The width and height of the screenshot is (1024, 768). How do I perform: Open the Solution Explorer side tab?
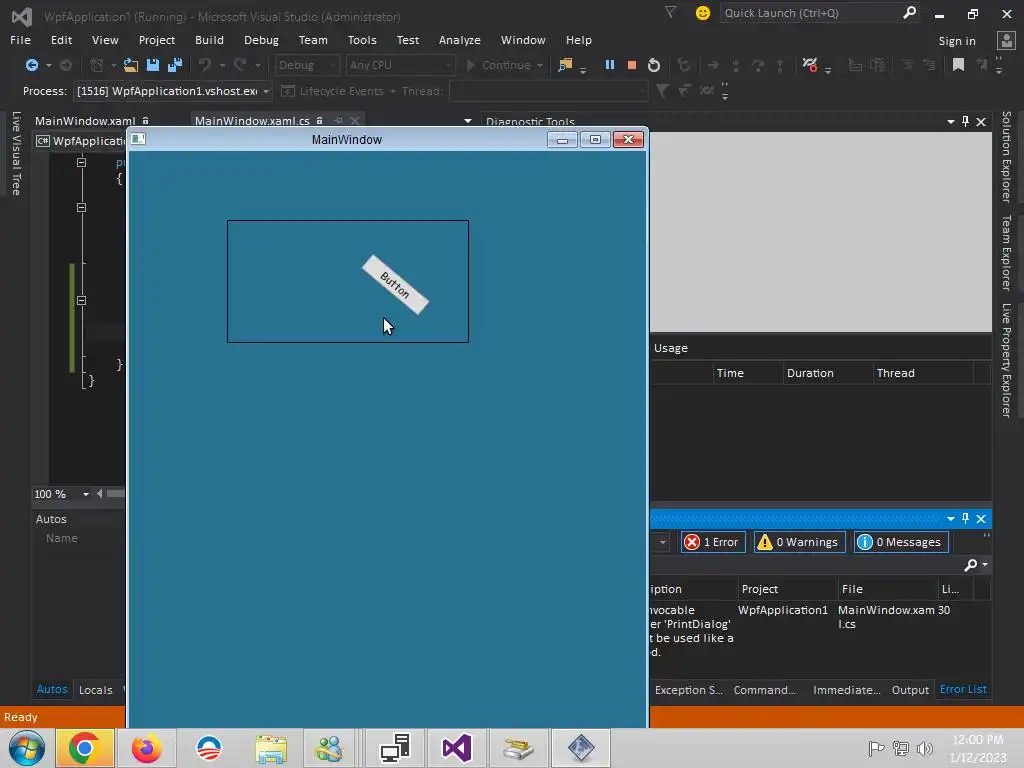pos(1006,157)
